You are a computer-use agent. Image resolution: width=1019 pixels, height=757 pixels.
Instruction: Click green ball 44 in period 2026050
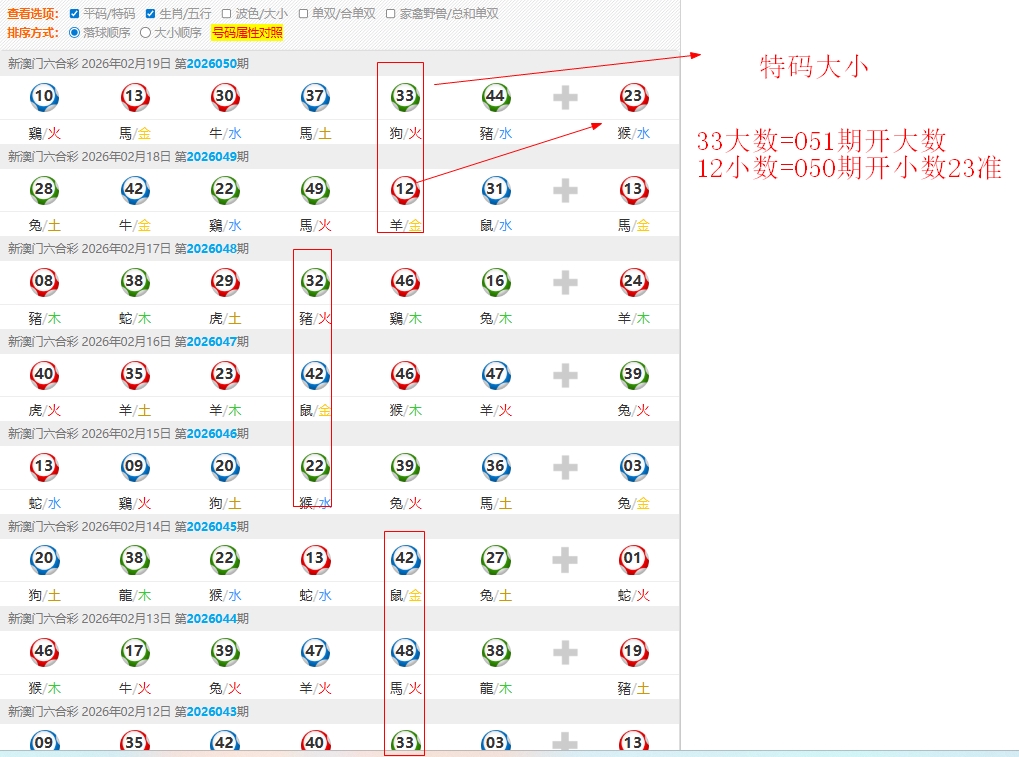(495, 97)
